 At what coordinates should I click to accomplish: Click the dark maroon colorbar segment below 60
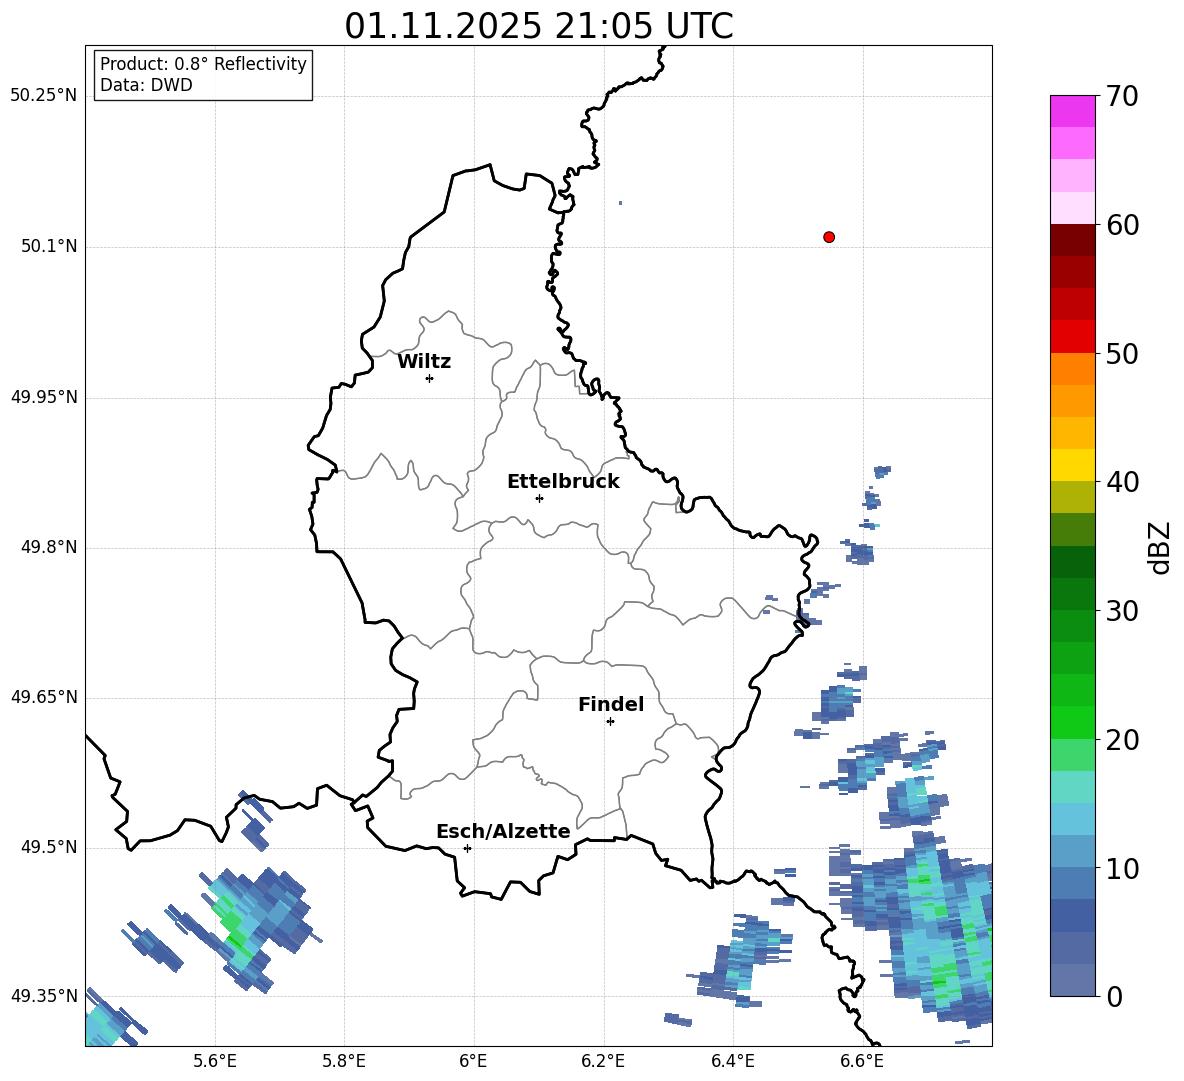[x=1072, y=240]
